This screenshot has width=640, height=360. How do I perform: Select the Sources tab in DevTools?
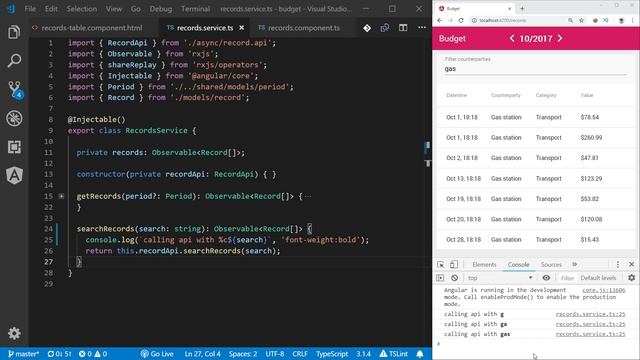click(x=551, y=264)
